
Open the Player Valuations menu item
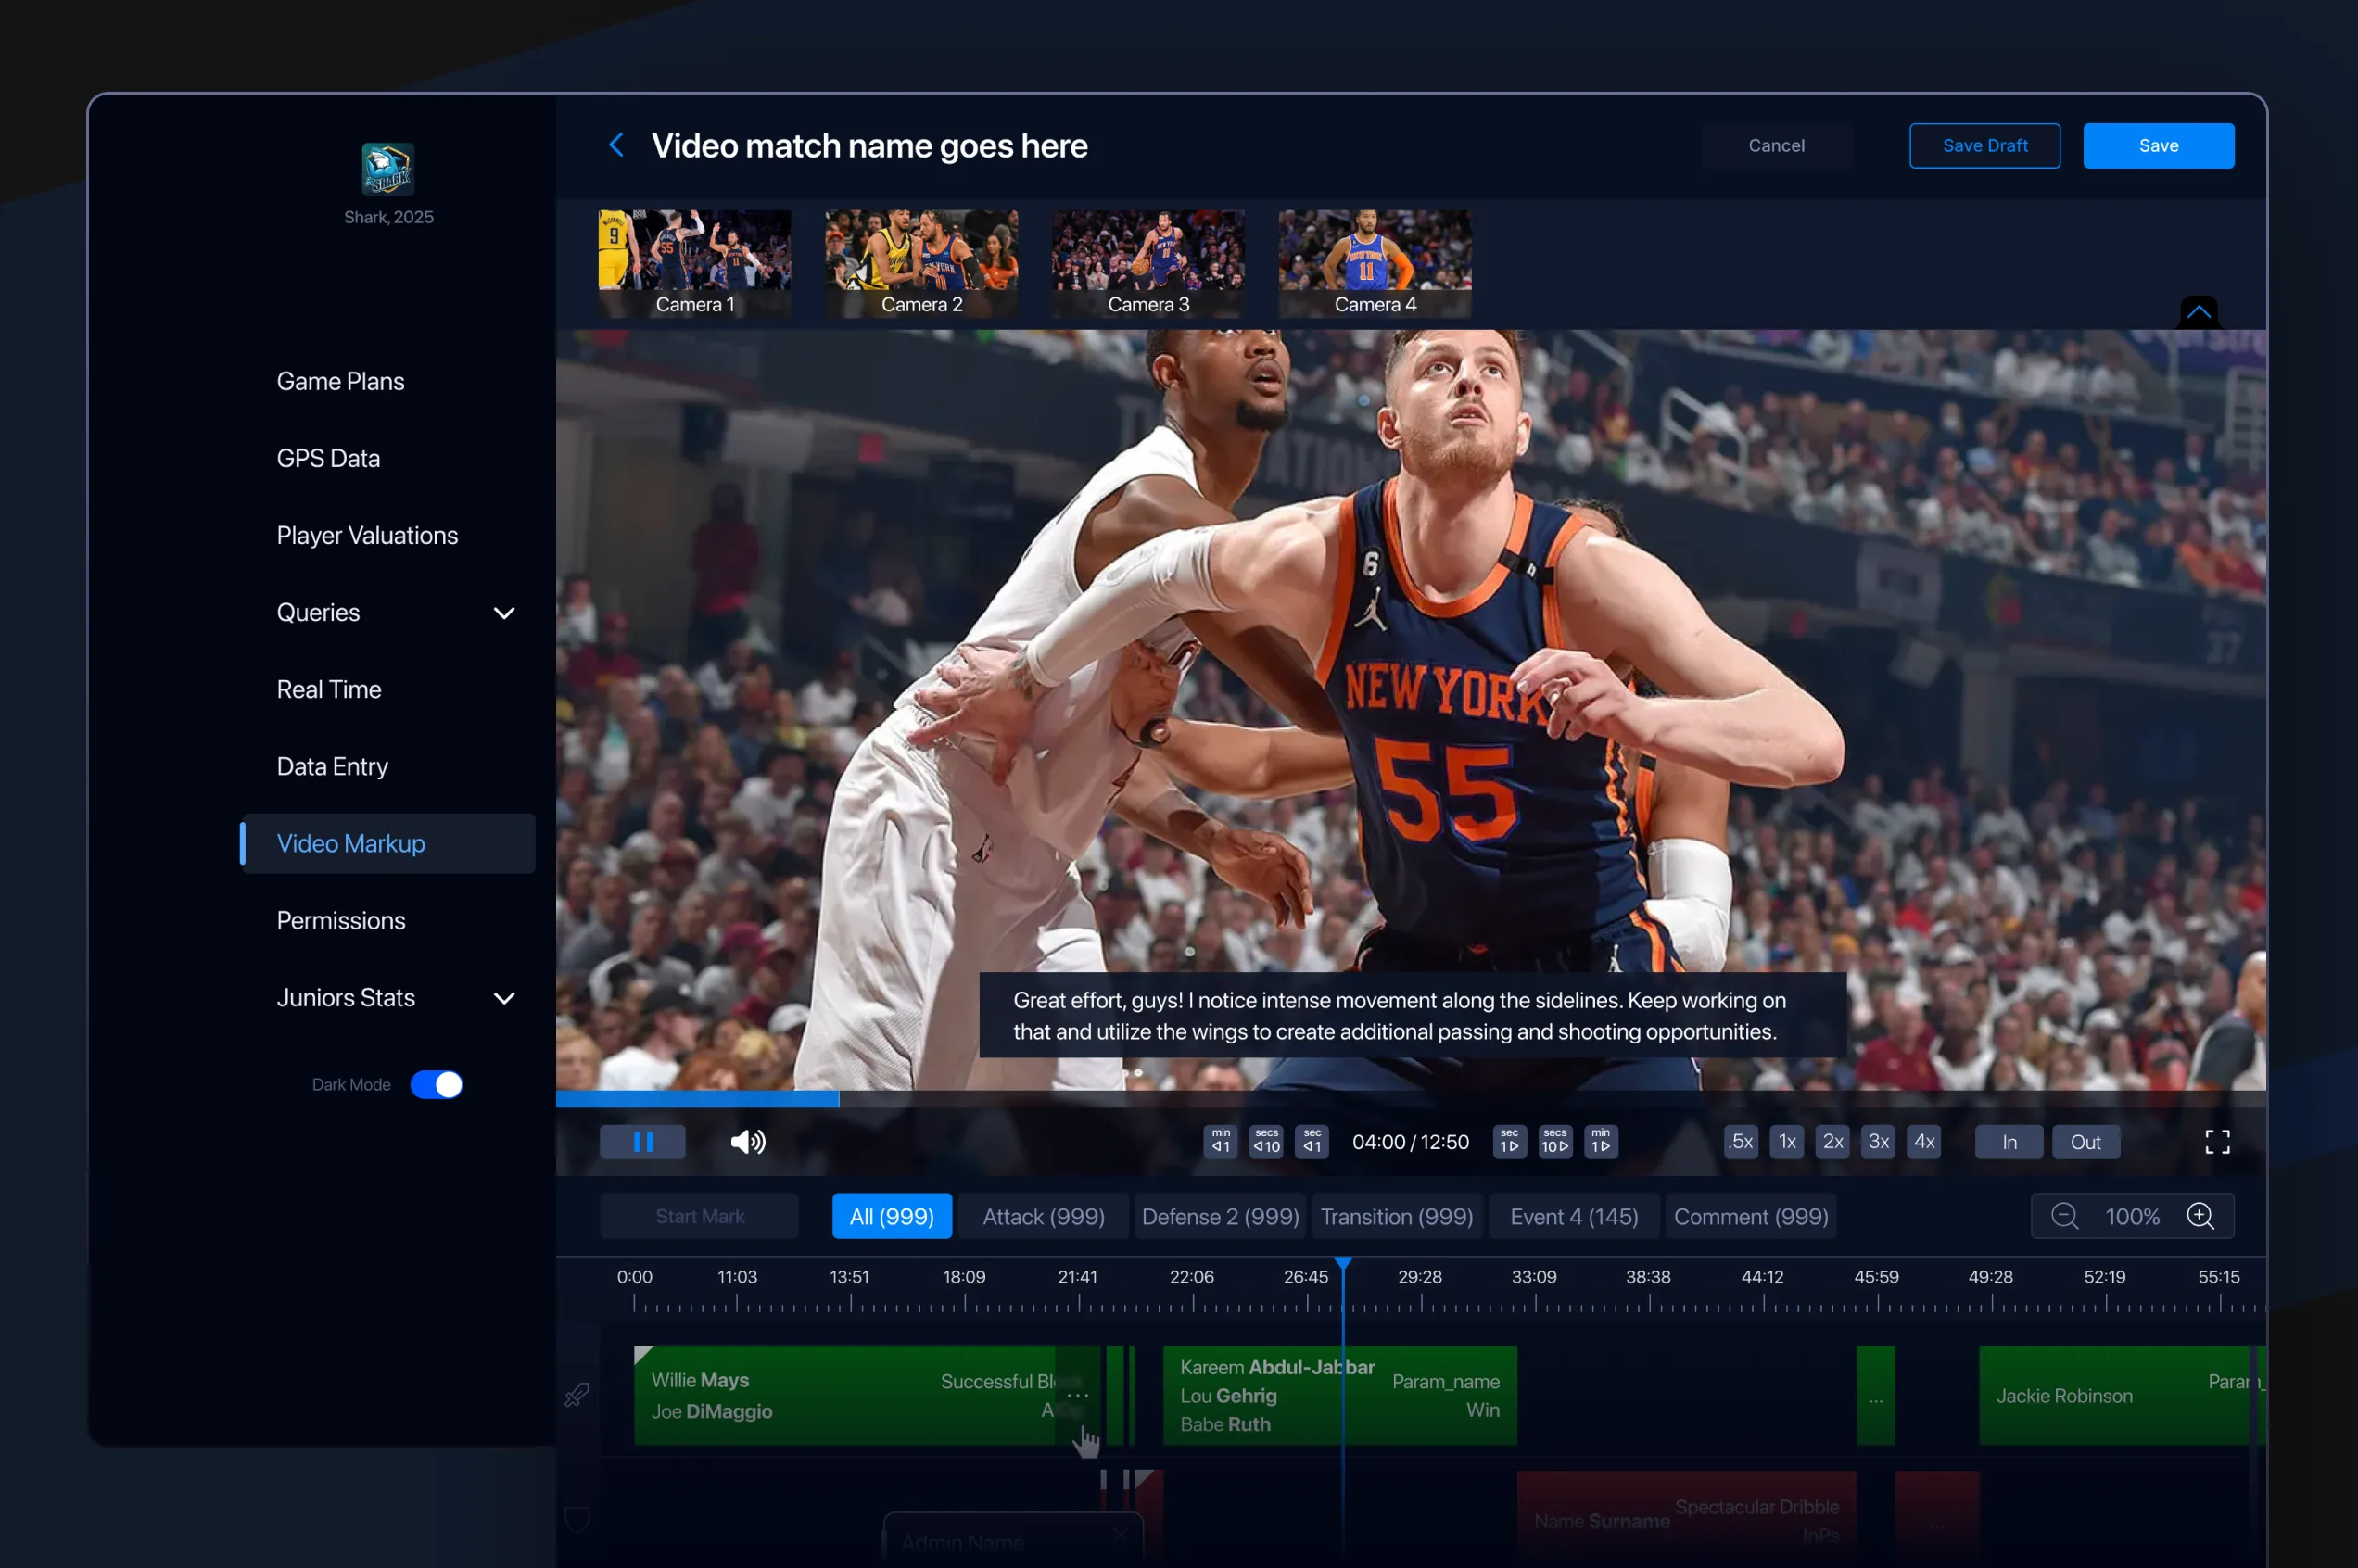[x=367, y=536]
